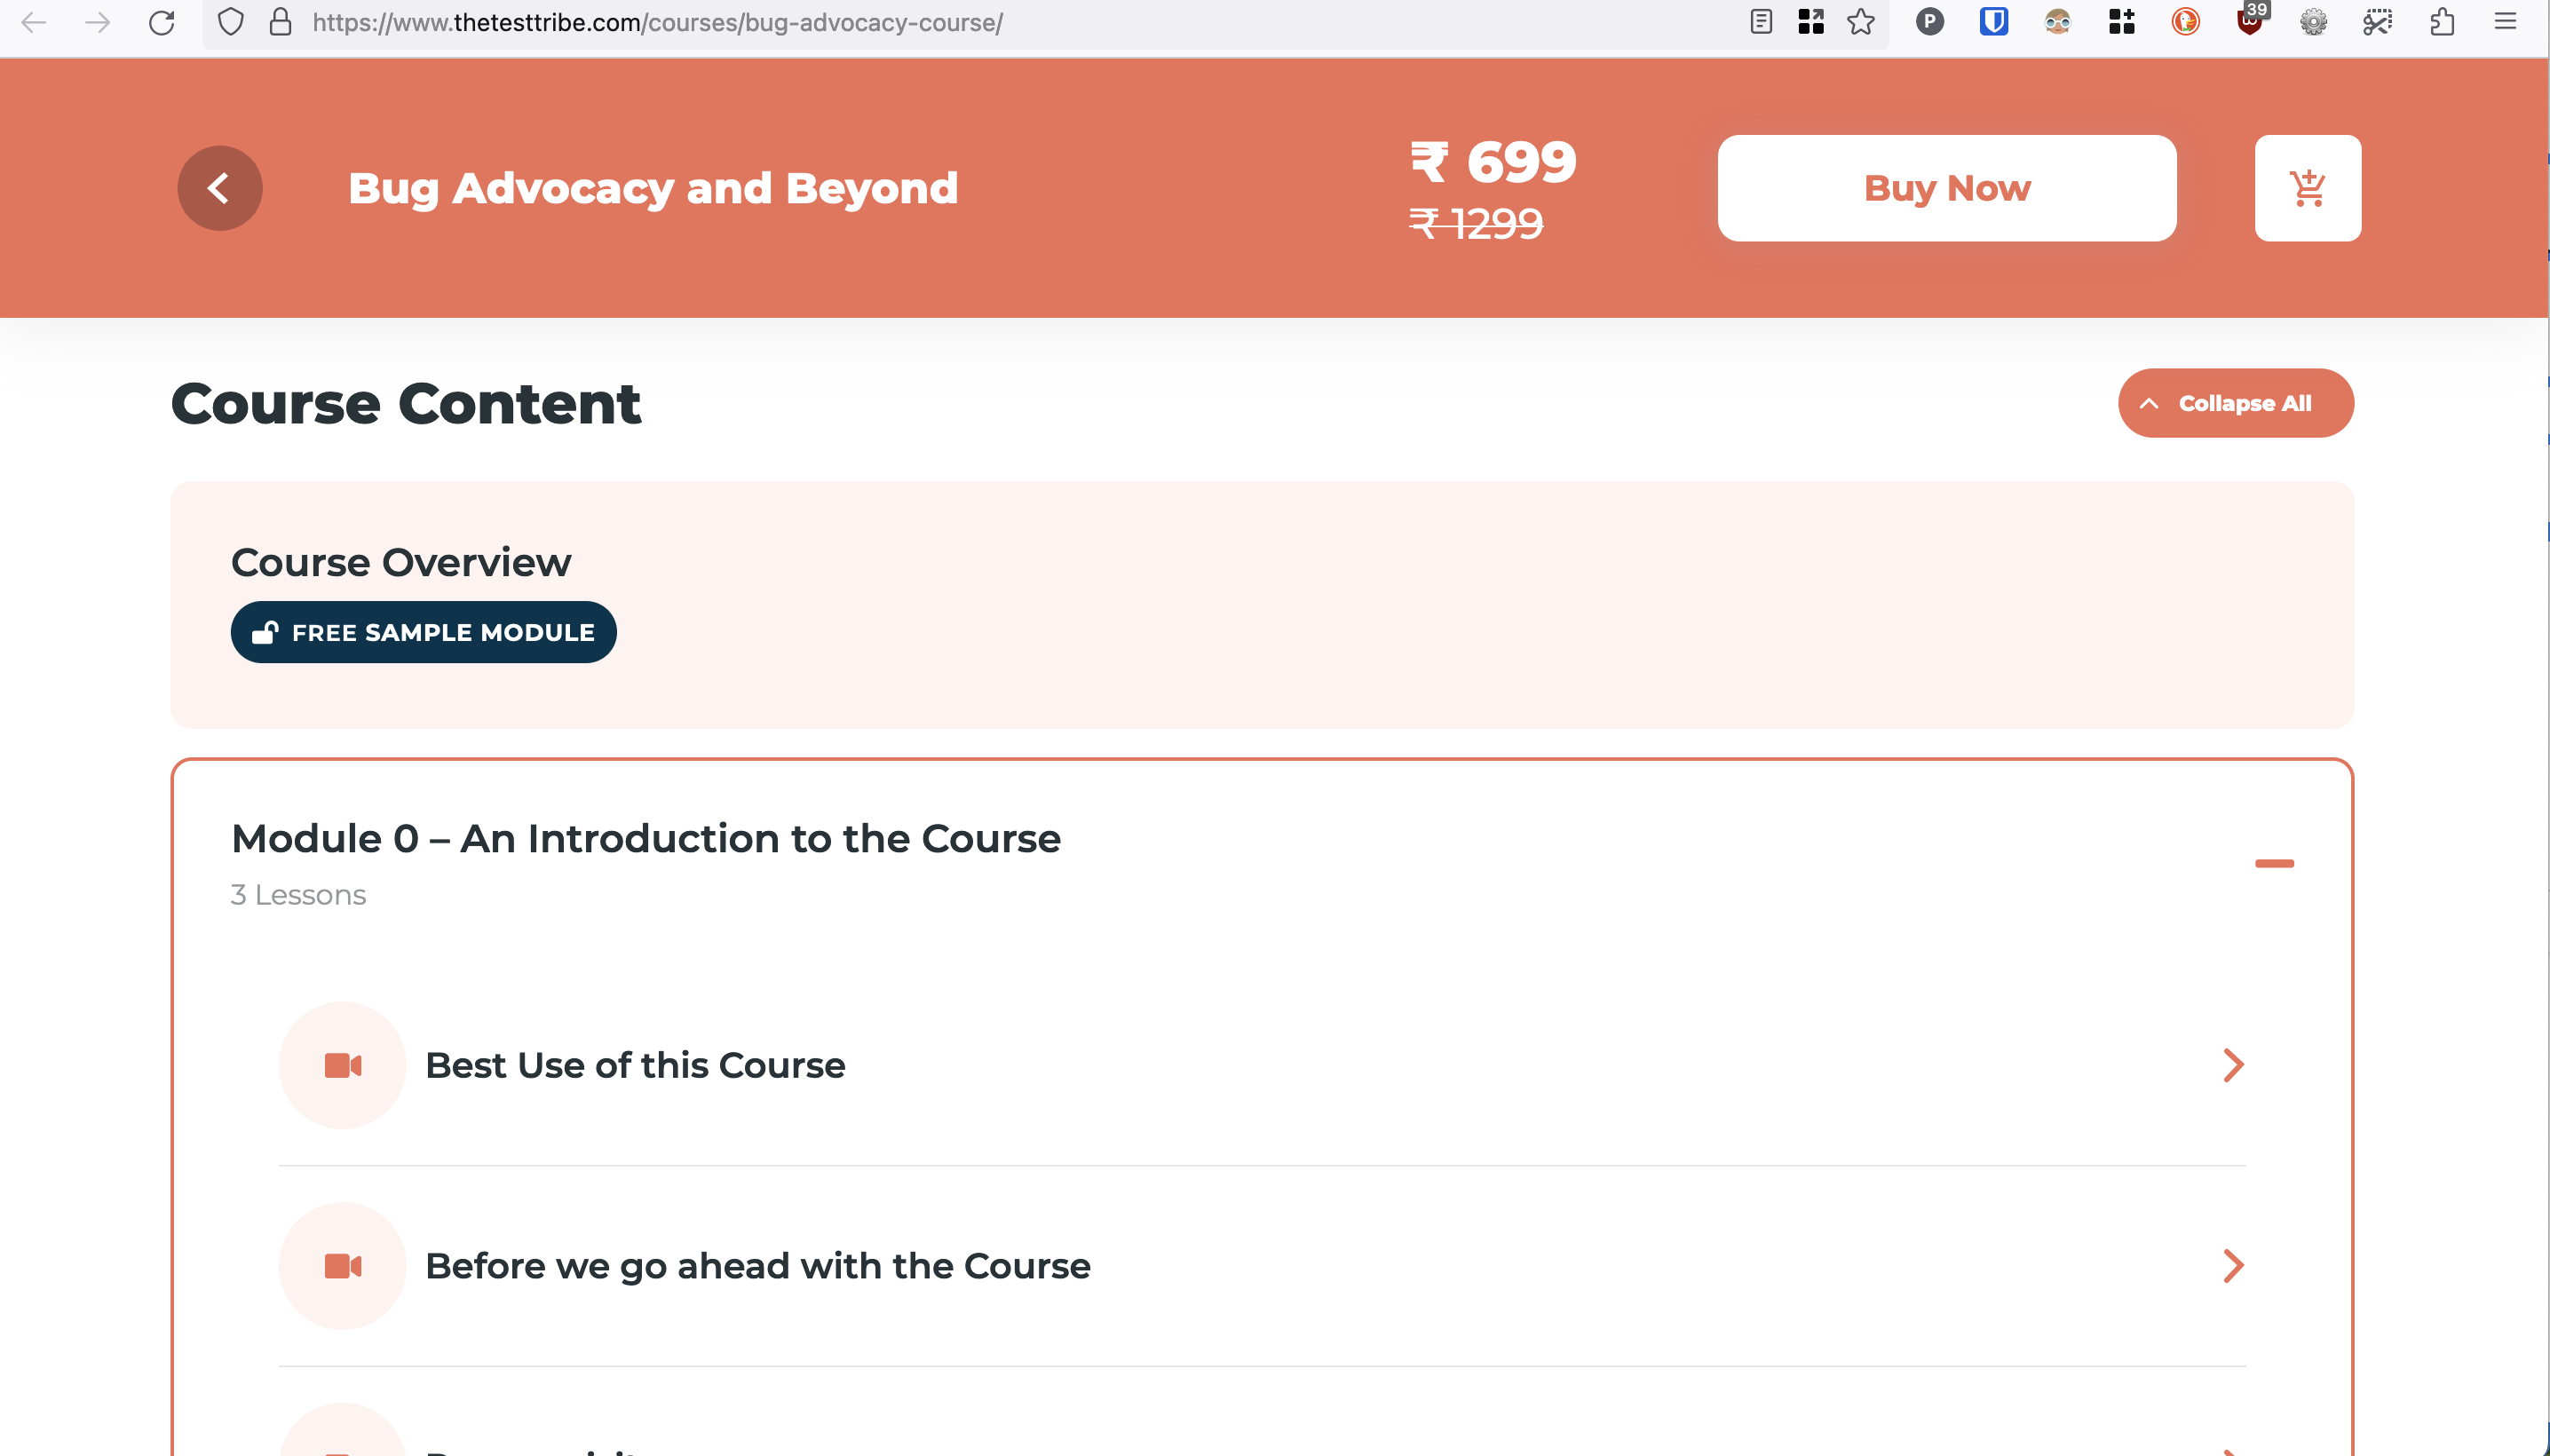The height and width of the screenshot is (1456, 2550).
Task: Collapse Module 0 with the minus icon
Action: pyautogui.click(x=2274, y=863)
